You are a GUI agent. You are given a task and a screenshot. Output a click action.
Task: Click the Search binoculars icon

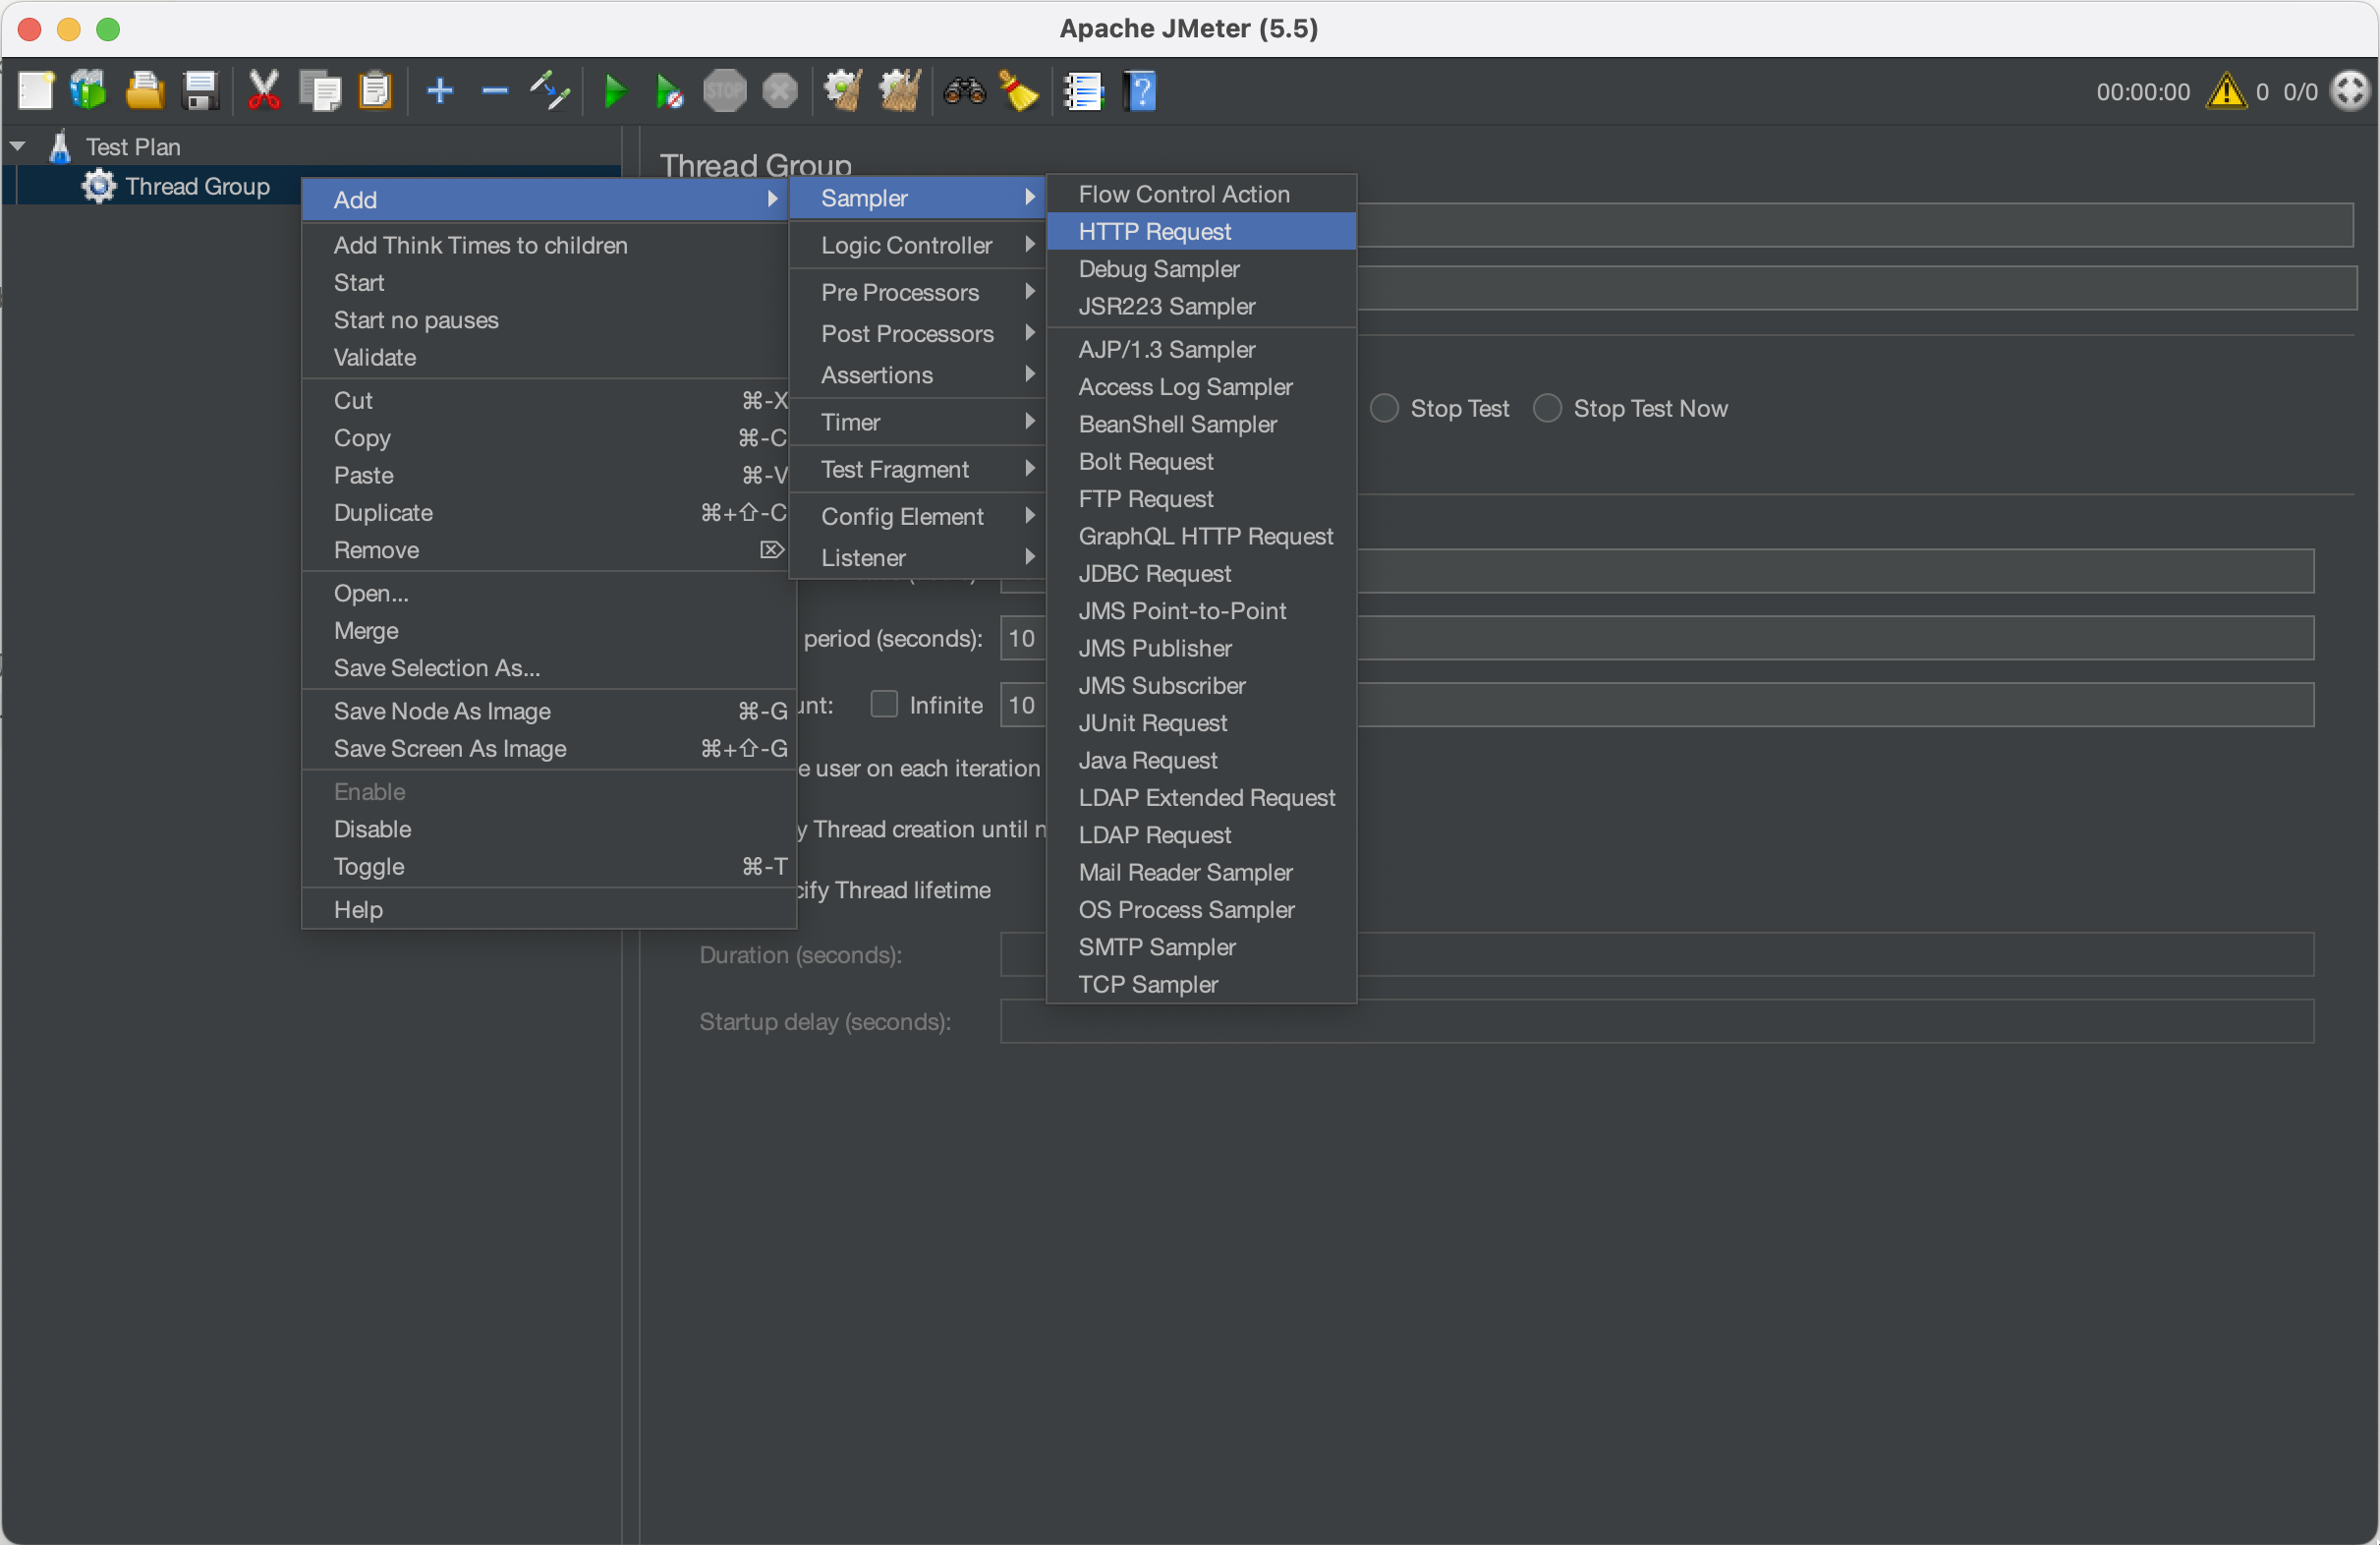(965, 91)
